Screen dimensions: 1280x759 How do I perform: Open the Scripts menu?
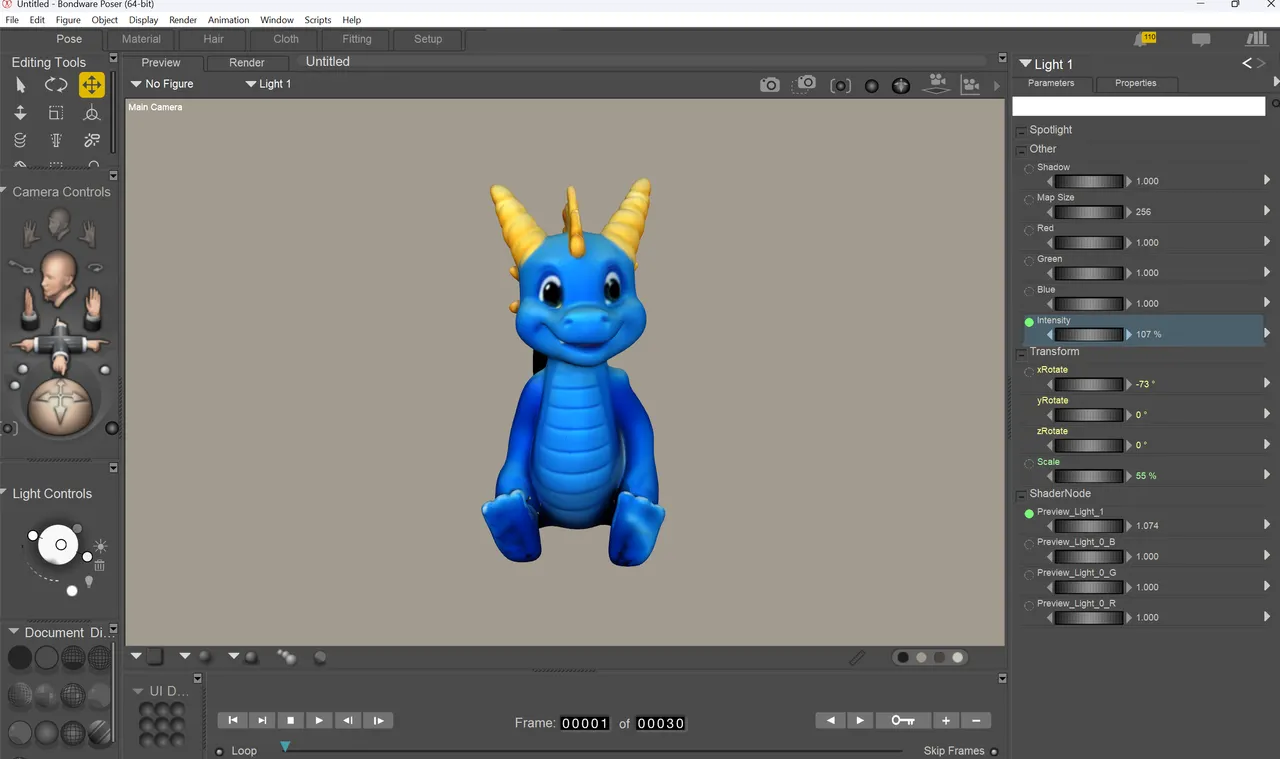click(318, 20)
